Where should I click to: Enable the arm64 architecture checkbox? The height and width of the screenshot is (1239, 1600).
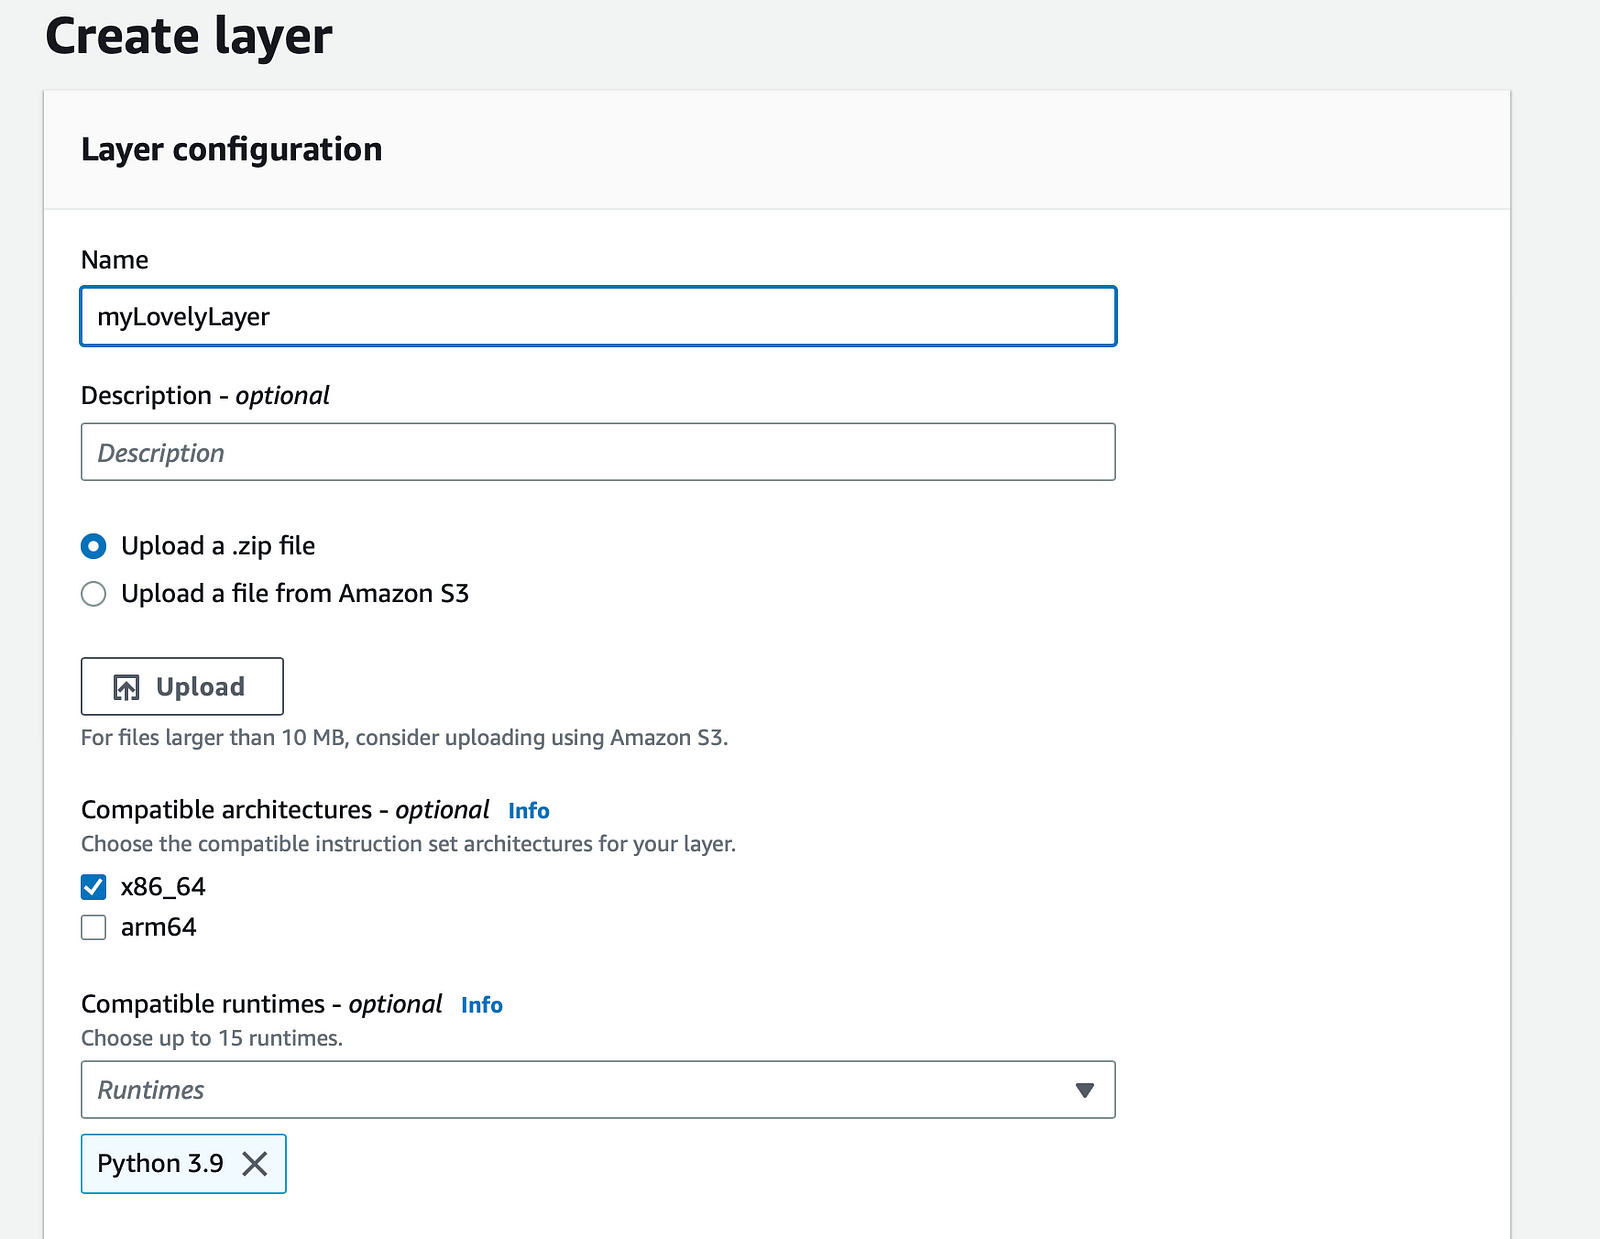[x=94, y=928]
